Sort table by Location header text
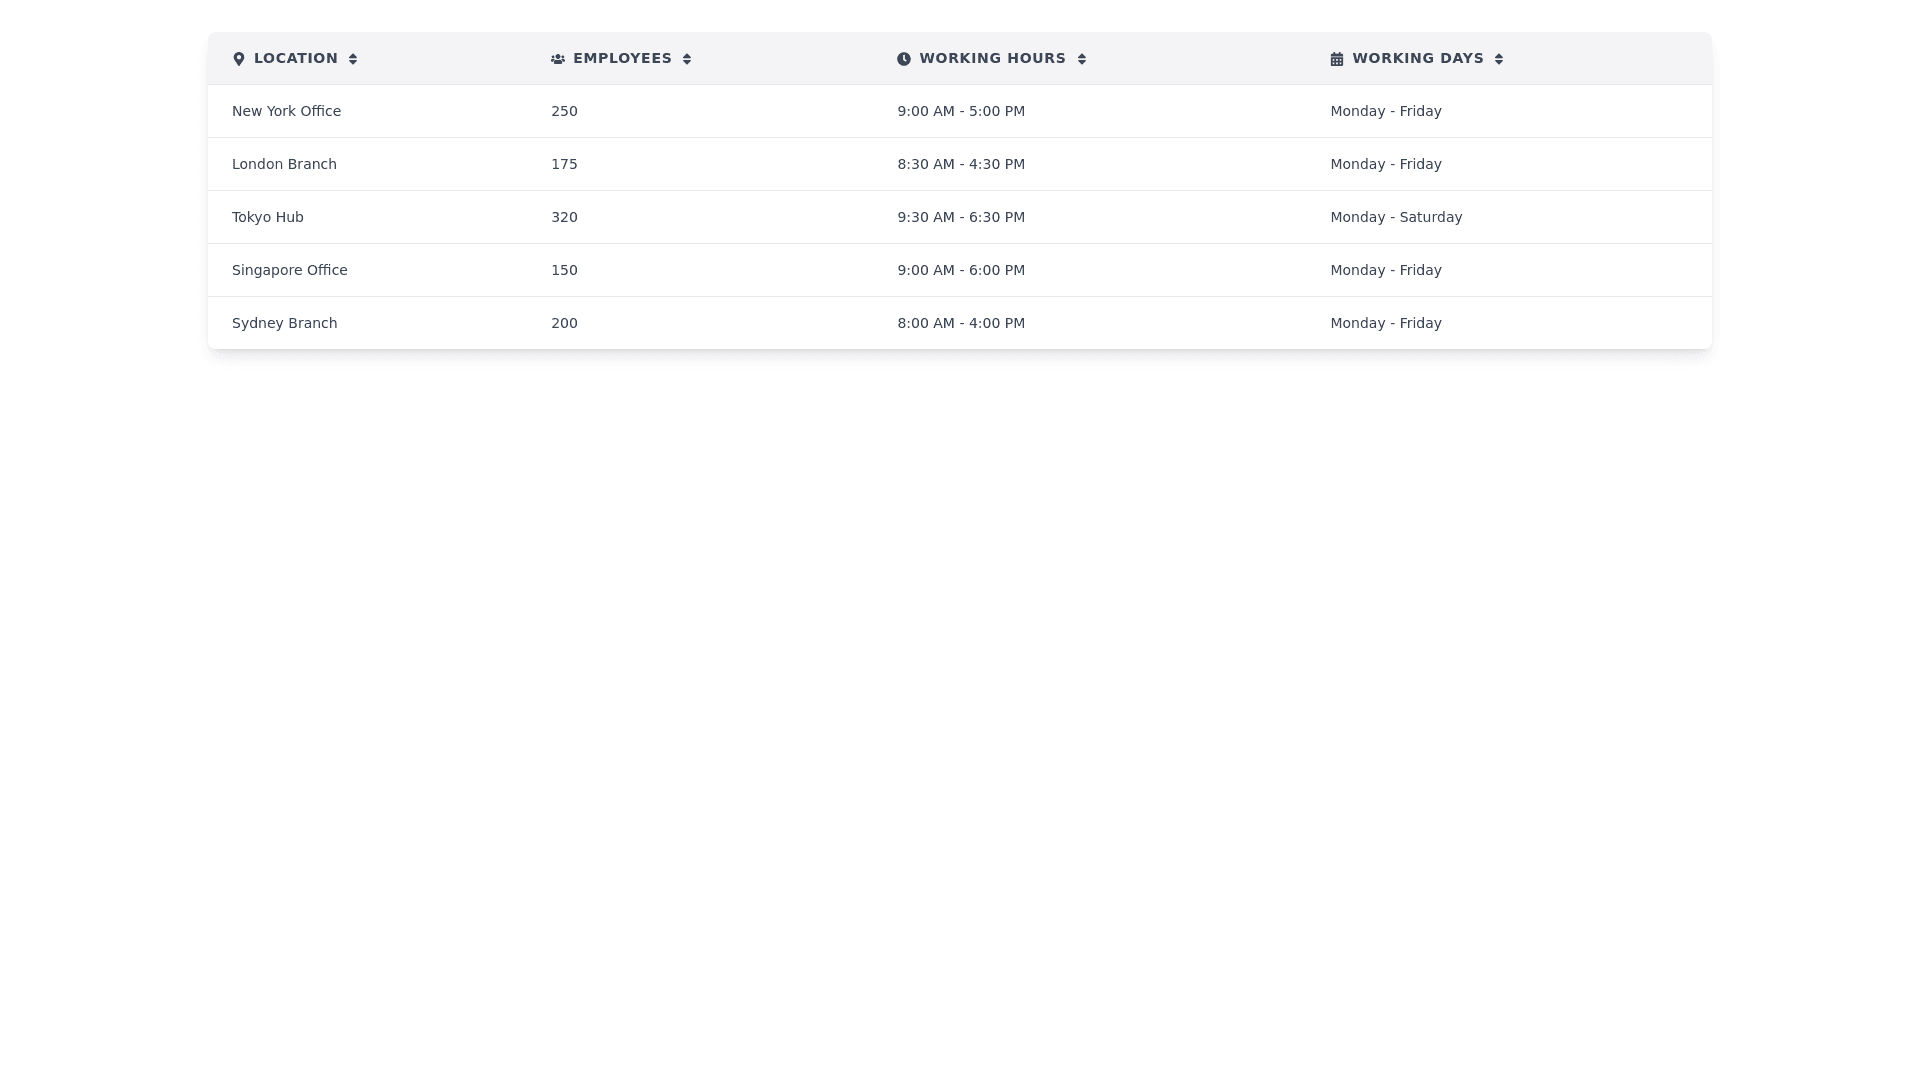This screenshot has height=1080, width=1920. [296, 58]
